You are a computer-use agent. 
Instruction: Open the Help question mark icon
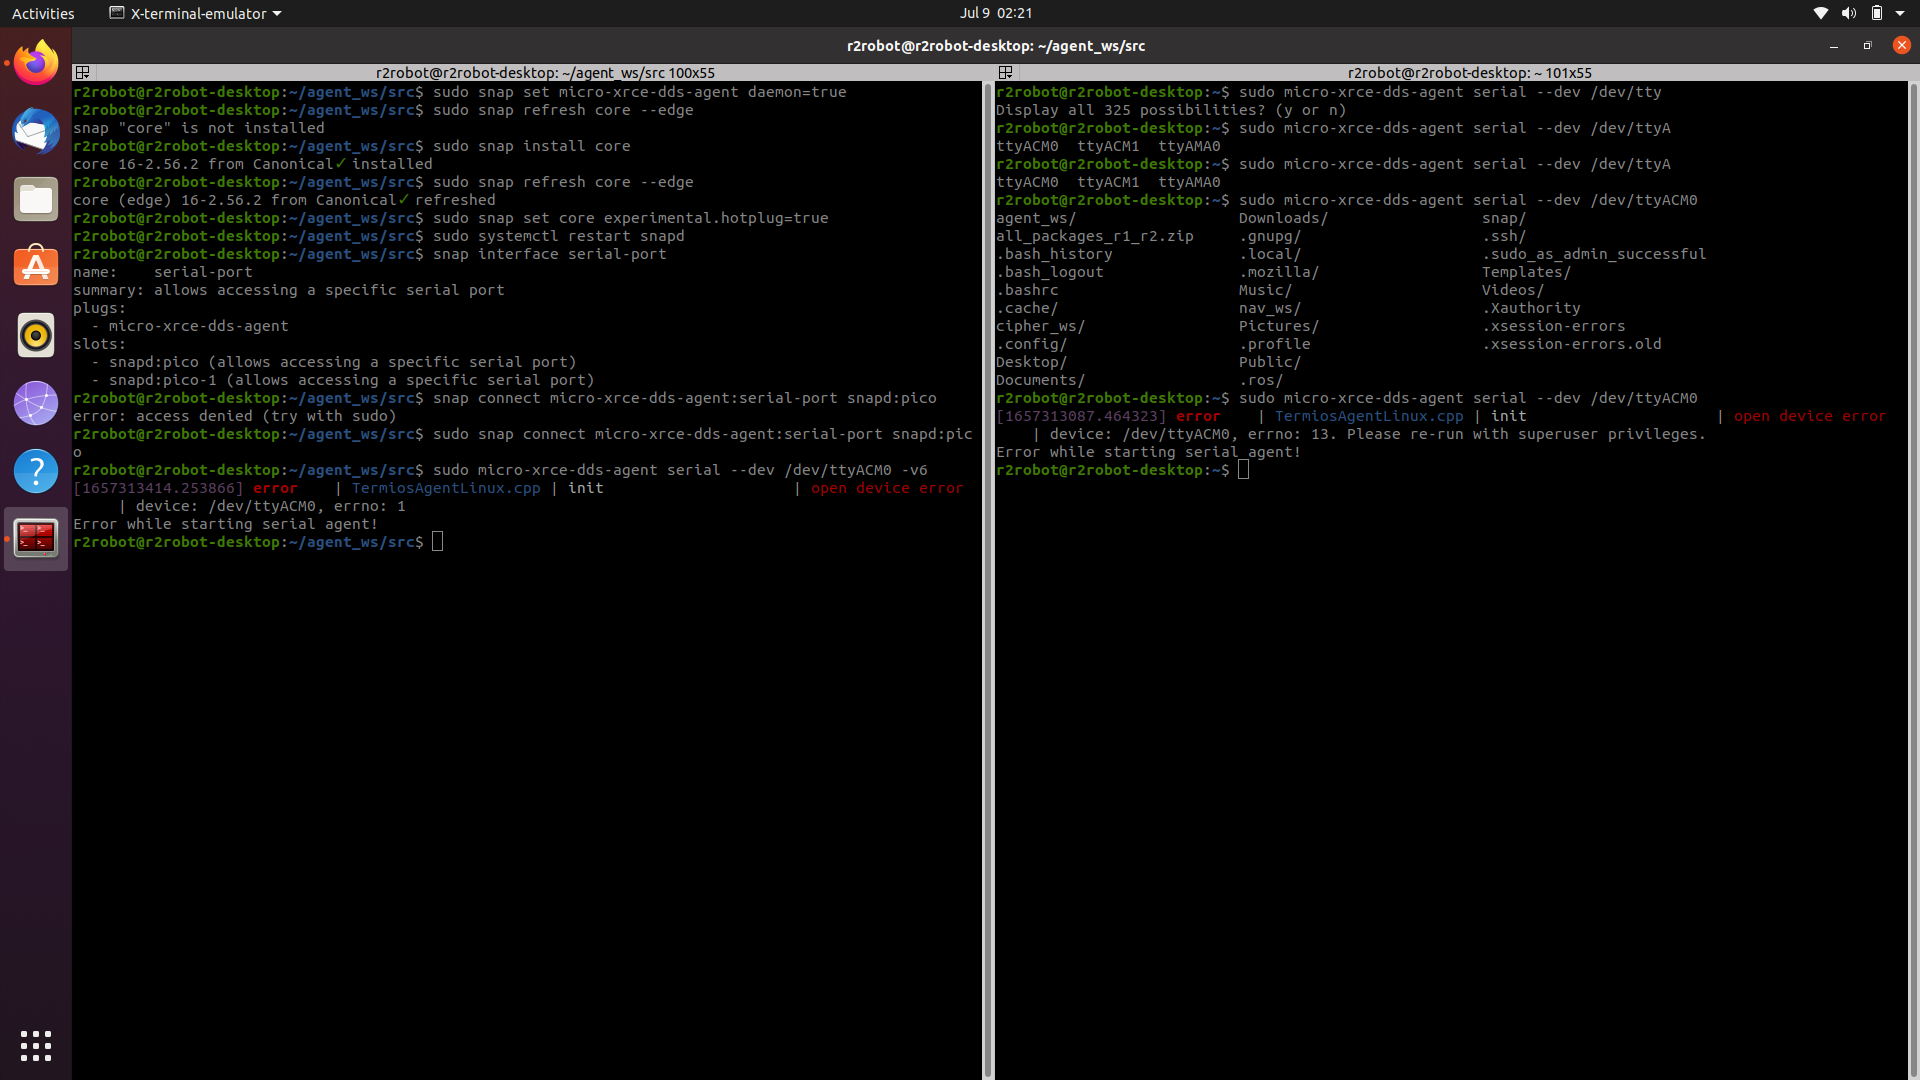(x=36, y=471)
